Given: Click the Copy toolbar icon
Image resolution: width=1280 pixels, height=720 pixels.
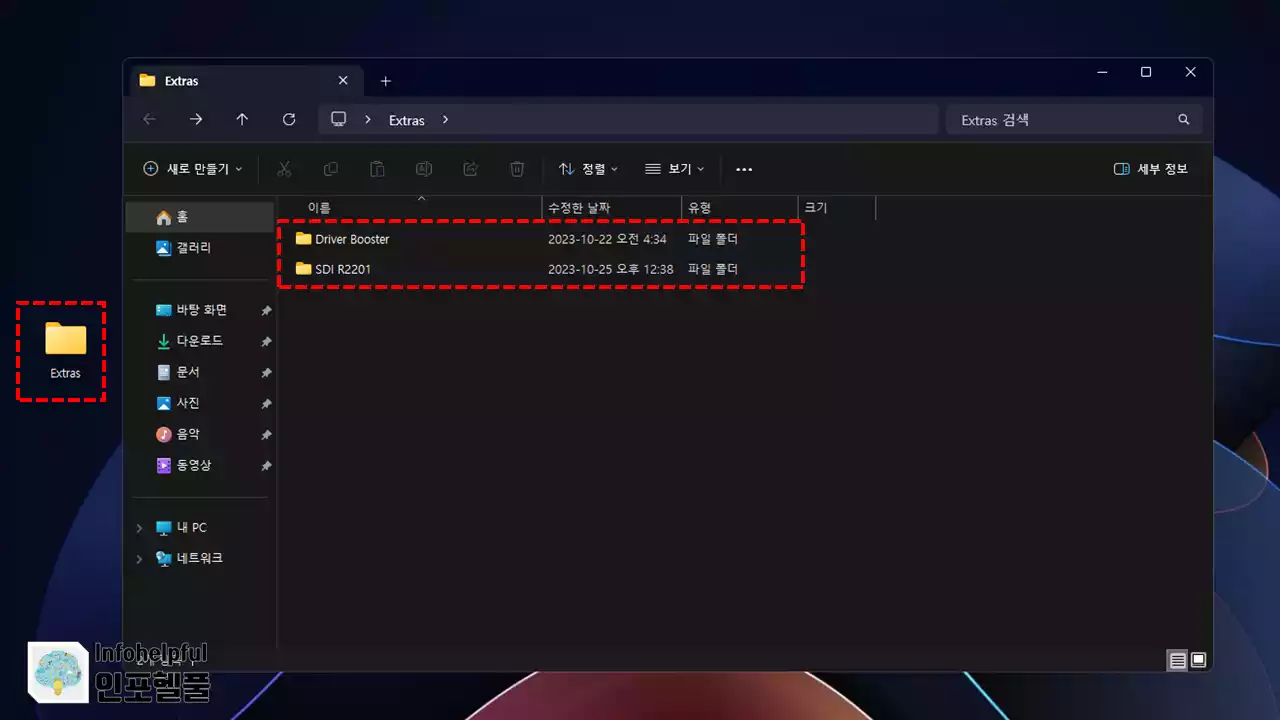Looking at the screenshot, I should point(331,169).
